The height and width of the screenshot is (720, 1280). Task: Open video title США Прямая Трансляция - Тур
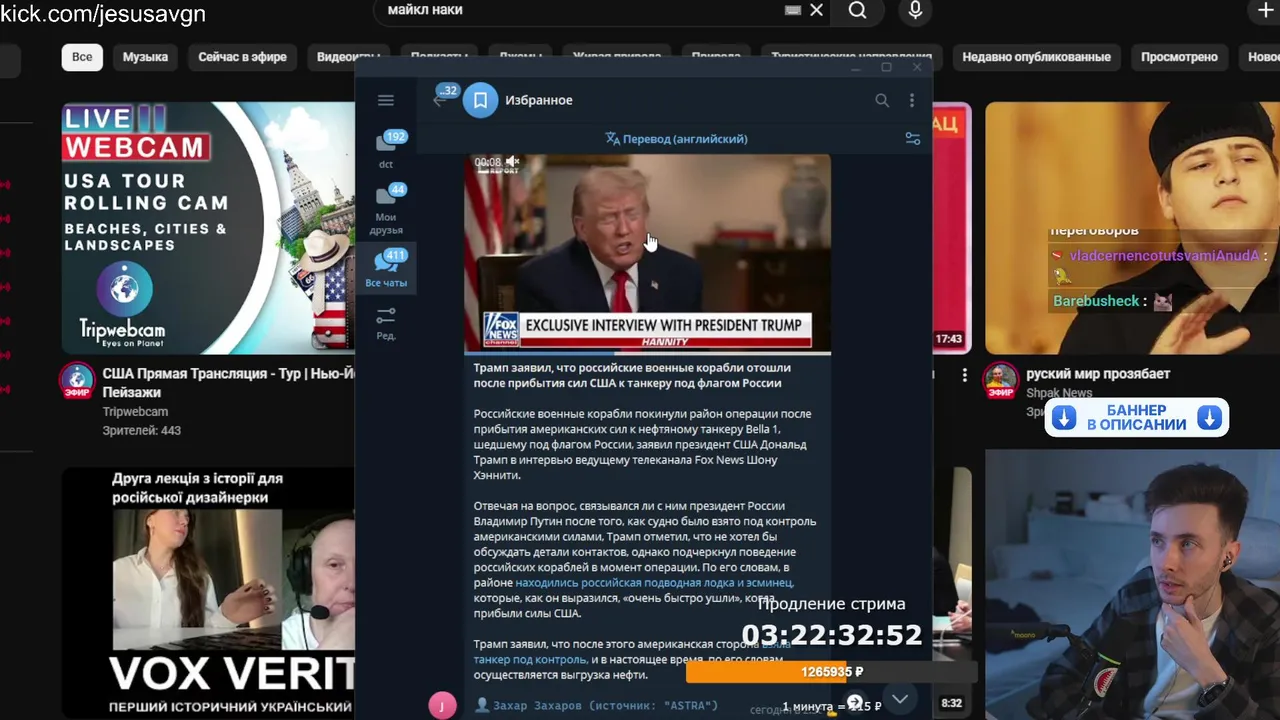pos(228,382)
